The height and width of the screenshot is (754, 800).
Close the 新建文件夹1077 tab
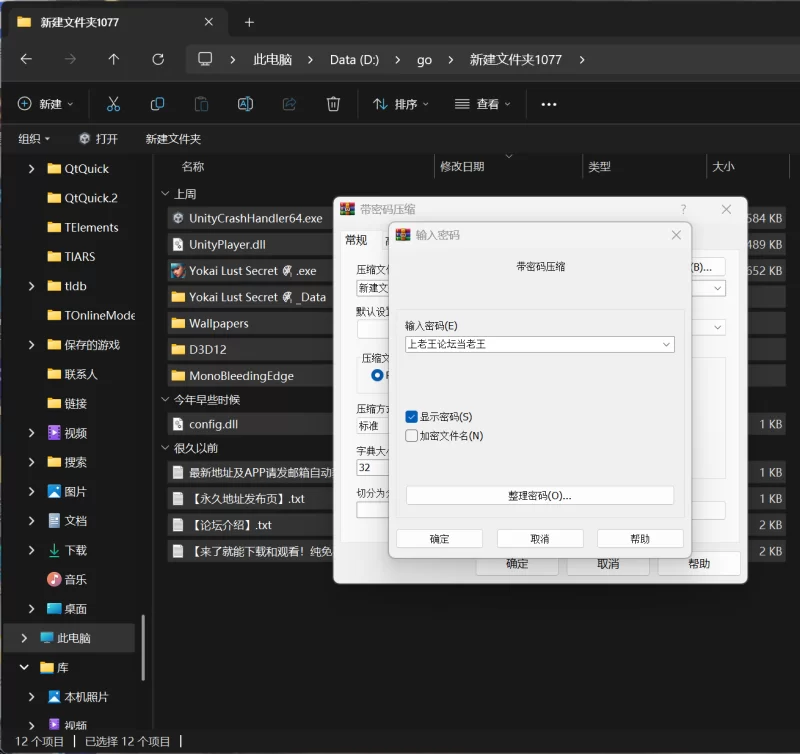(209, 22)
